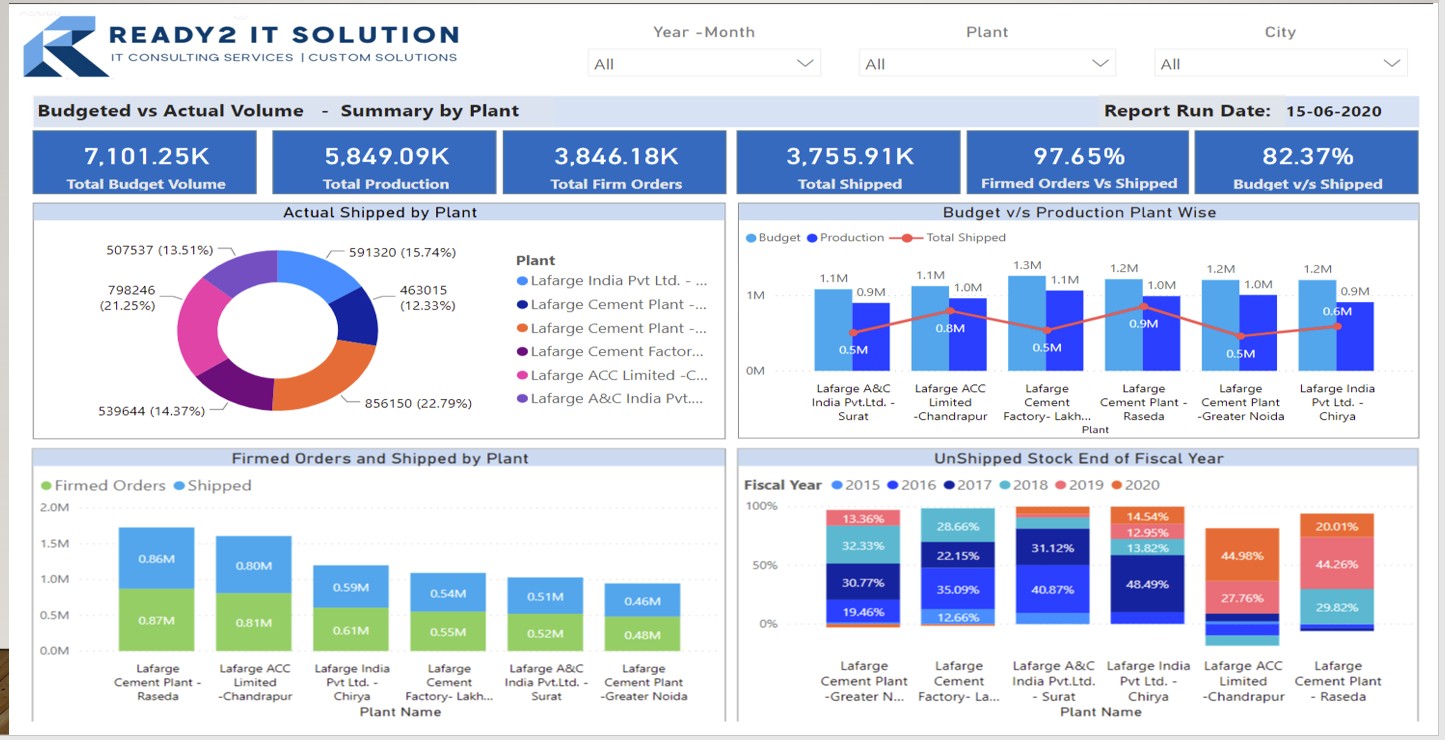
Task: Click the 1.3M budget bar for Lakh factory
Action: click(x=1027, y=323)
